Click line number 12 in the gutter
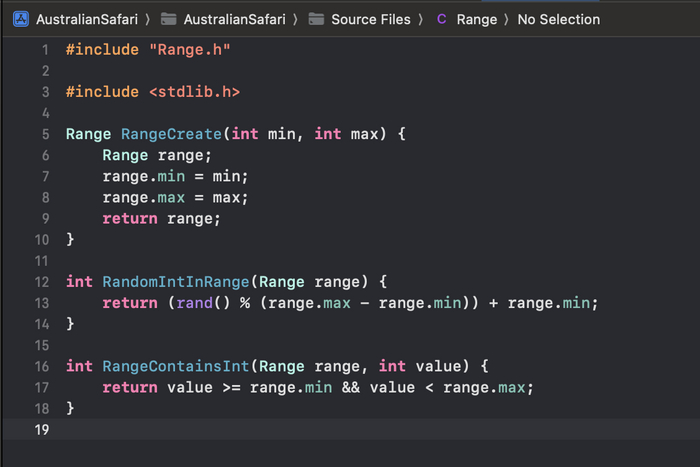Viewport: 700px width, 467px height. click(x=41, y=281)
